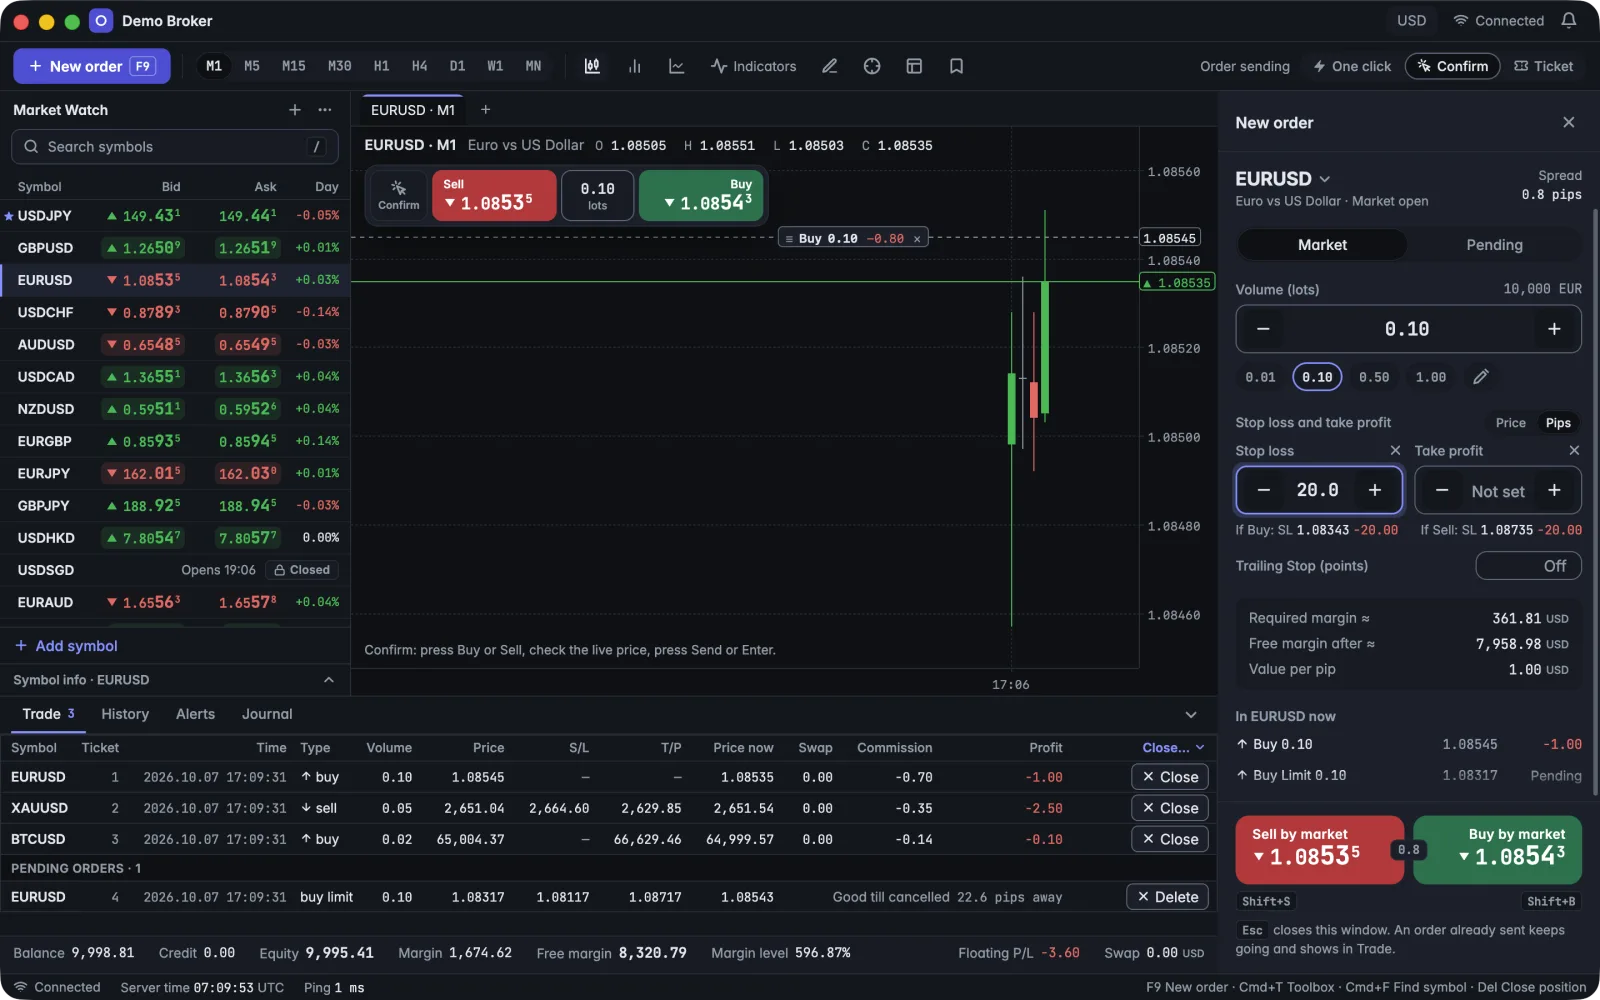Image resolution: width=1600 pixels, height=1000 pixels.
Task: Select One click order sending mode
Action: 1352,66
